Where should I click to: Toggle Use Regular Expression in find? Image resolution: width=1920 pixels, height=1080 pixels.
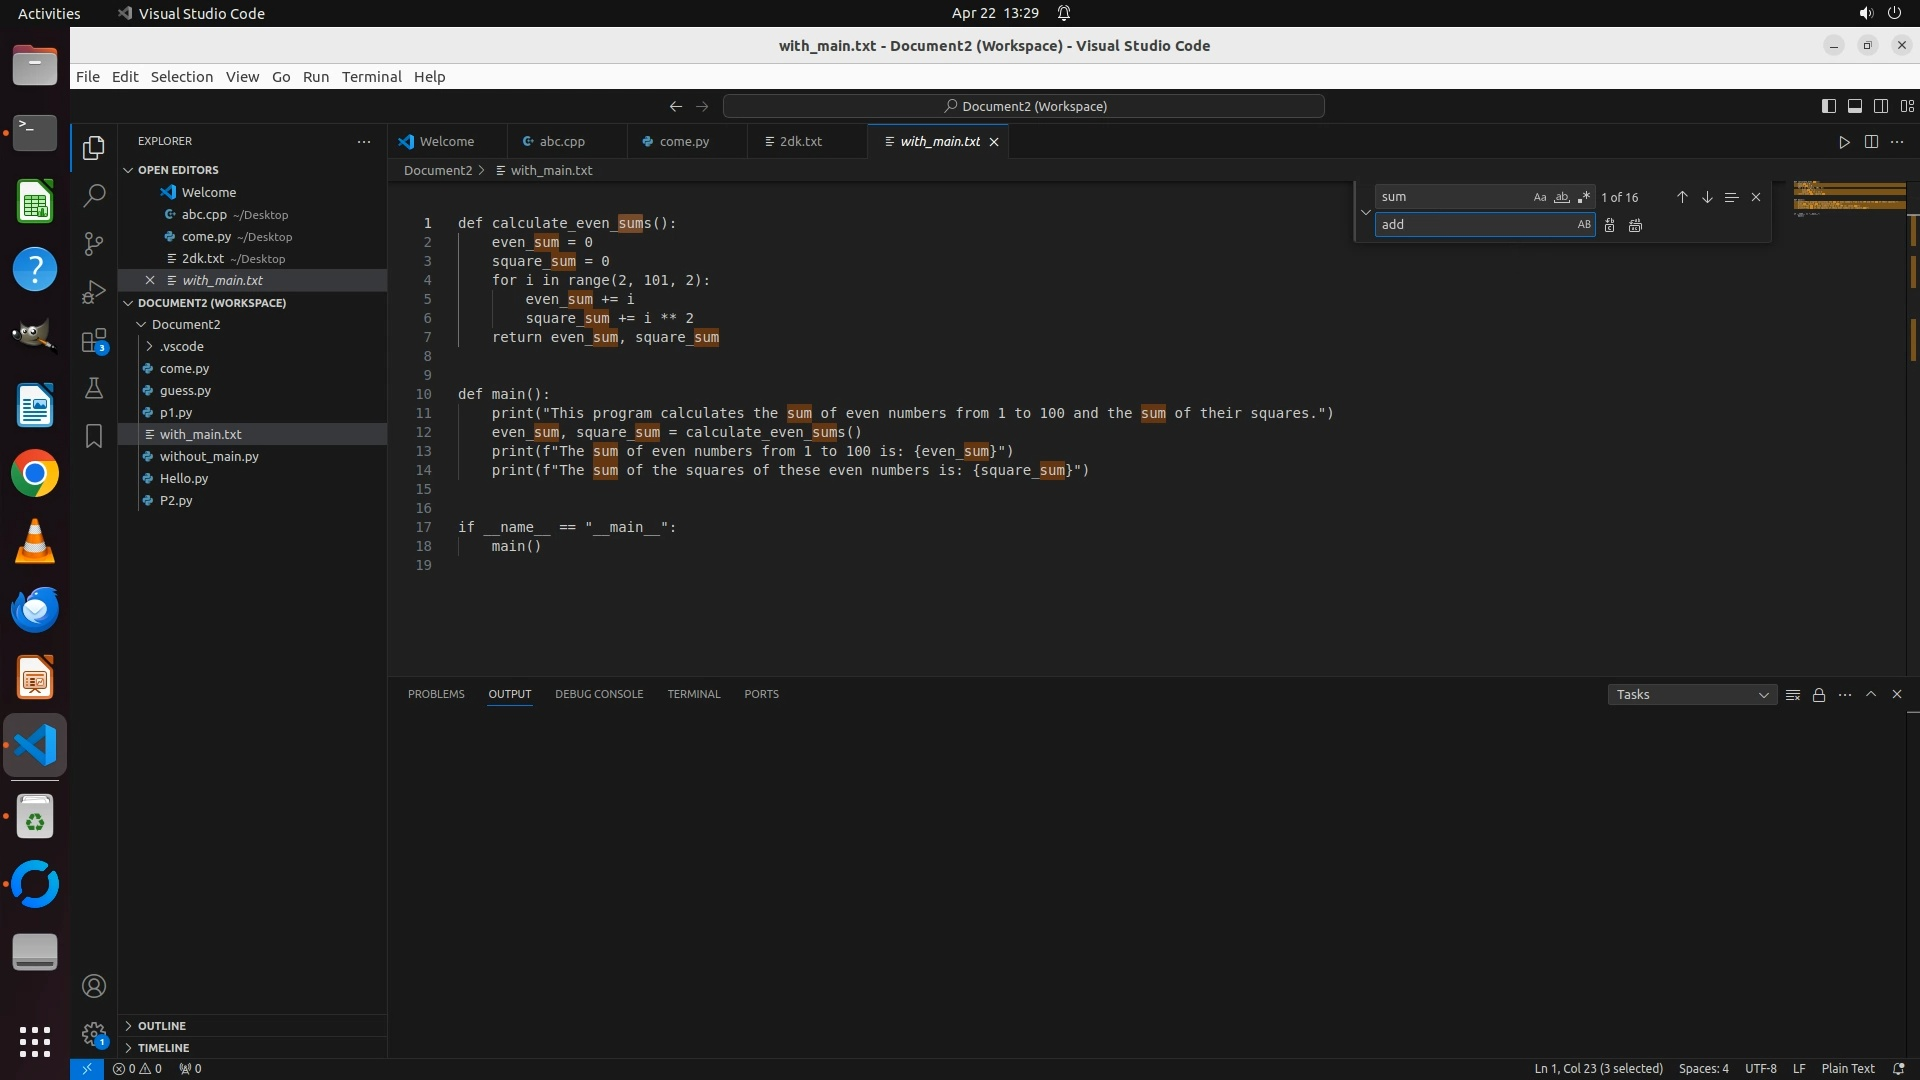click(x=1584, y=197)
